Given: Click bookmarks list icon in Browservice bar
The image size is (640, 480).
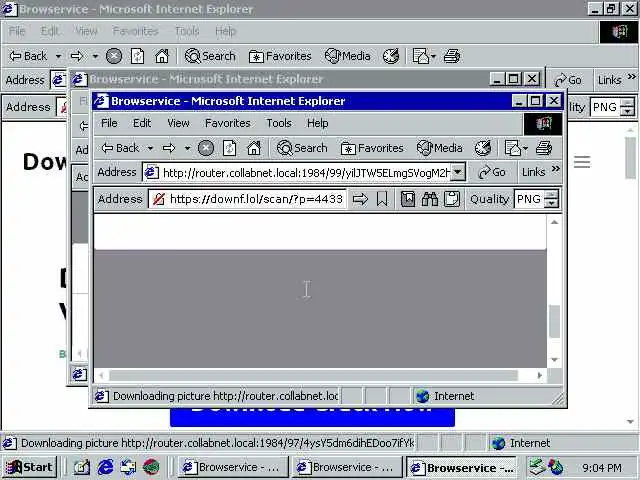Looking at the screenshot, I should [408, 199].
